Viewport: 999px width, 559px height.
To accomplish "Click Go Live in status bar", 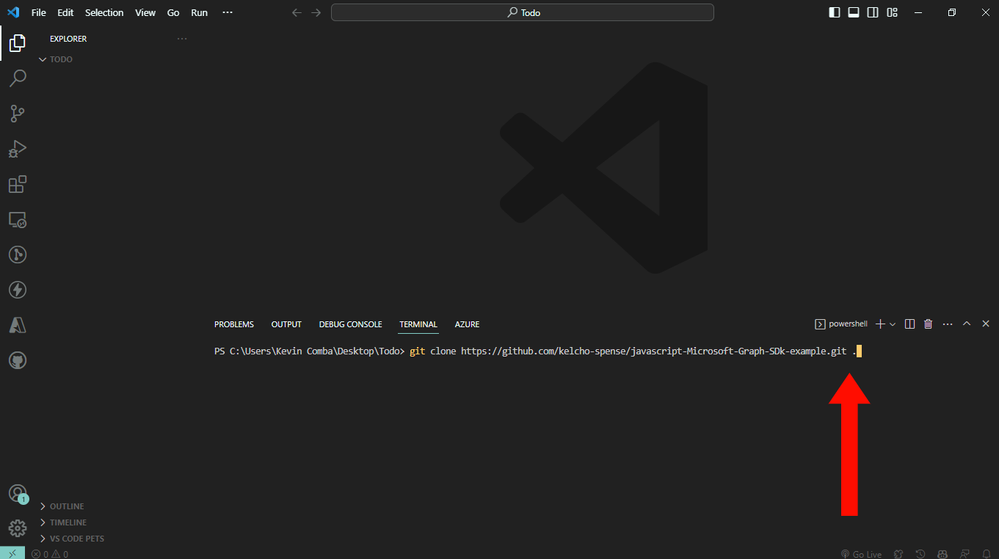I will click(861, 554).
